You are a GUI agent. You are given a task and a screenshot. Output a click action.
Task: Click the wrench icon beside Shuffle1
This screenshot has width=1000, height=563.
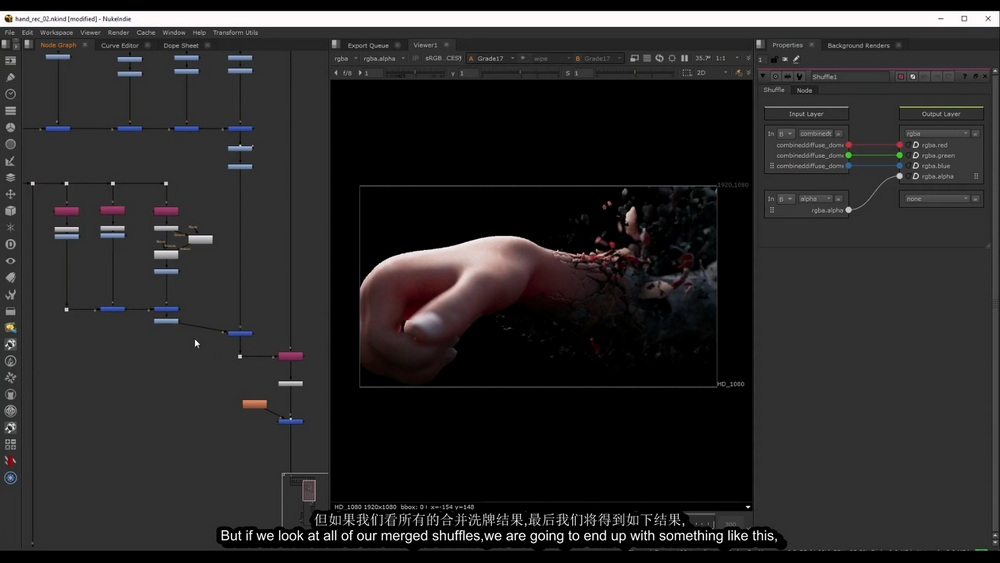799,77
